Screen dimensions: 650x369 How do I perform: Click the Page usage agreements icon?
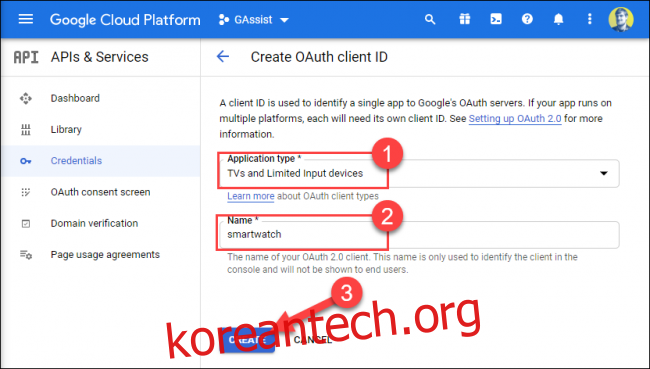[x=26, y=255]
